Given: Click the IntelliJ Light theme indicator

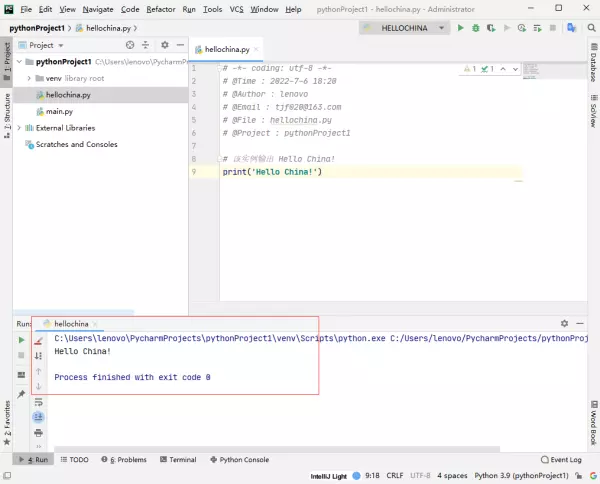Looking at the screenshot, I should [328, 476].
